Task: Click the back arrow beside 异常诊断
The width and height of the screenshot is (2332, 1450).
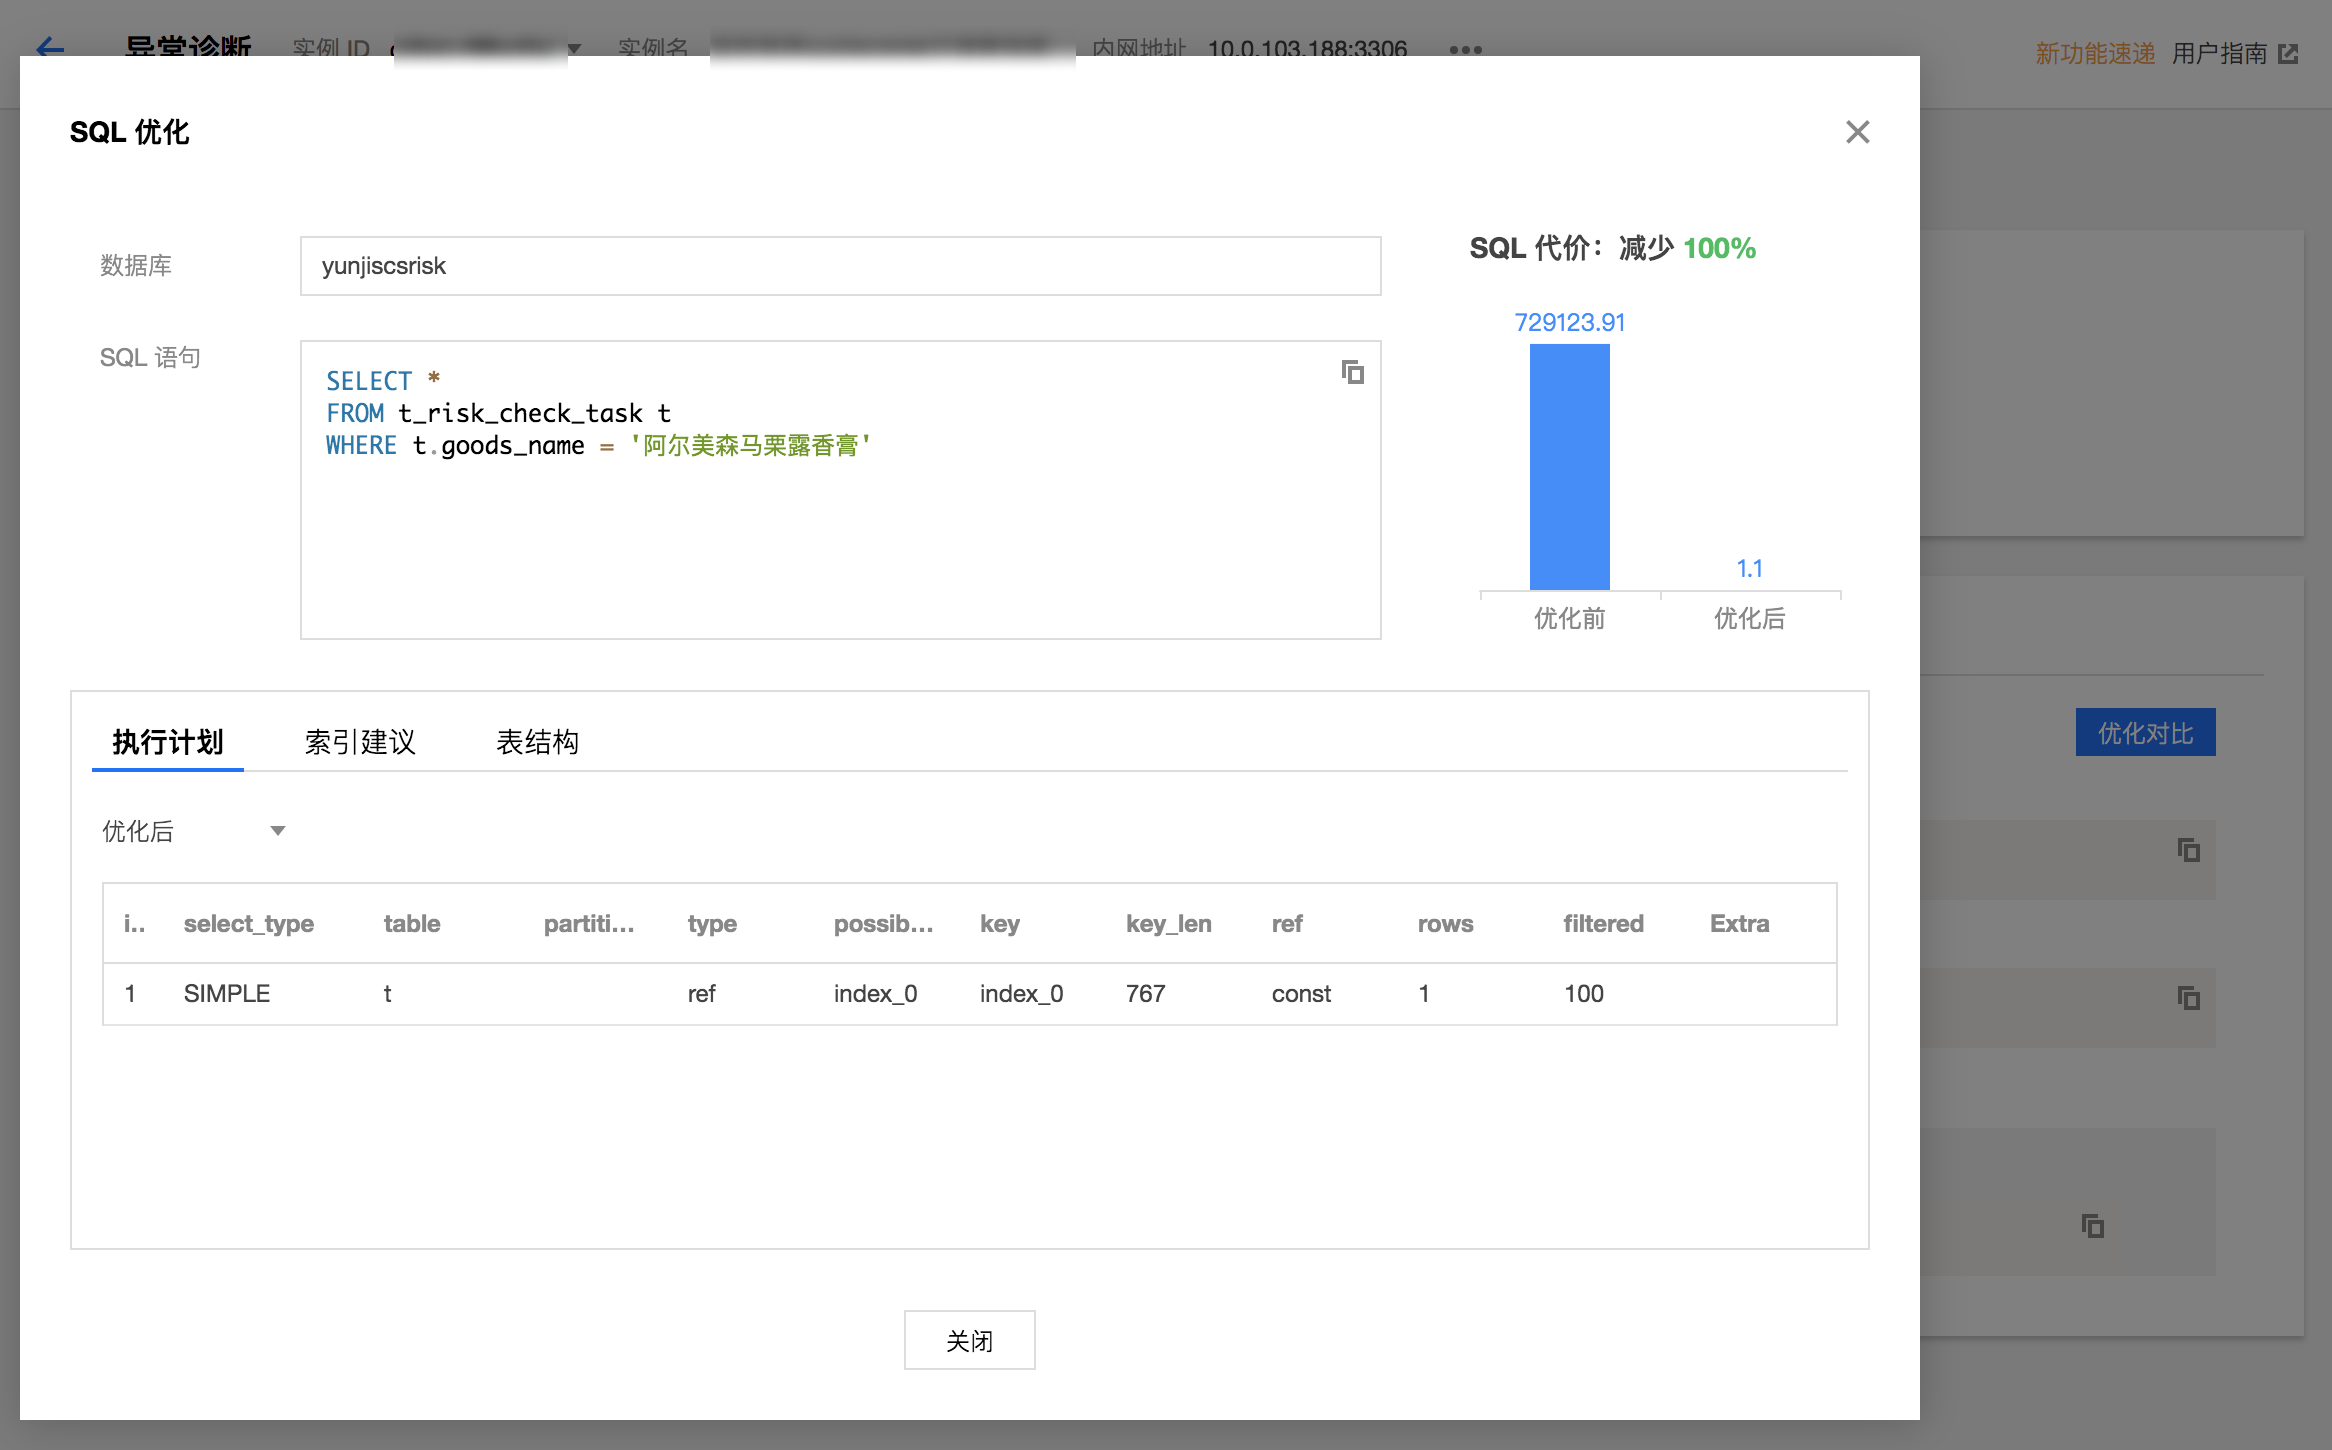Action: pos(49,49)
